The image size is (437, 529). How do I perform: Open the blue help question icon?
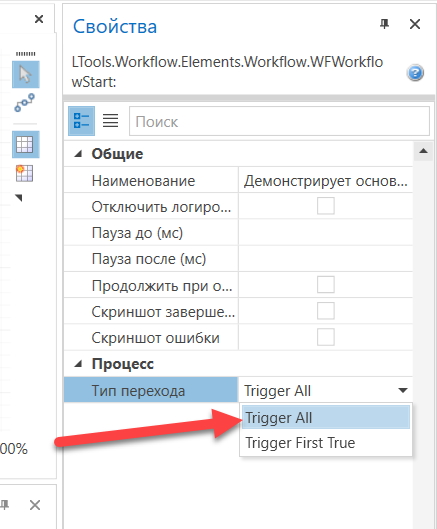coord(415,73)
